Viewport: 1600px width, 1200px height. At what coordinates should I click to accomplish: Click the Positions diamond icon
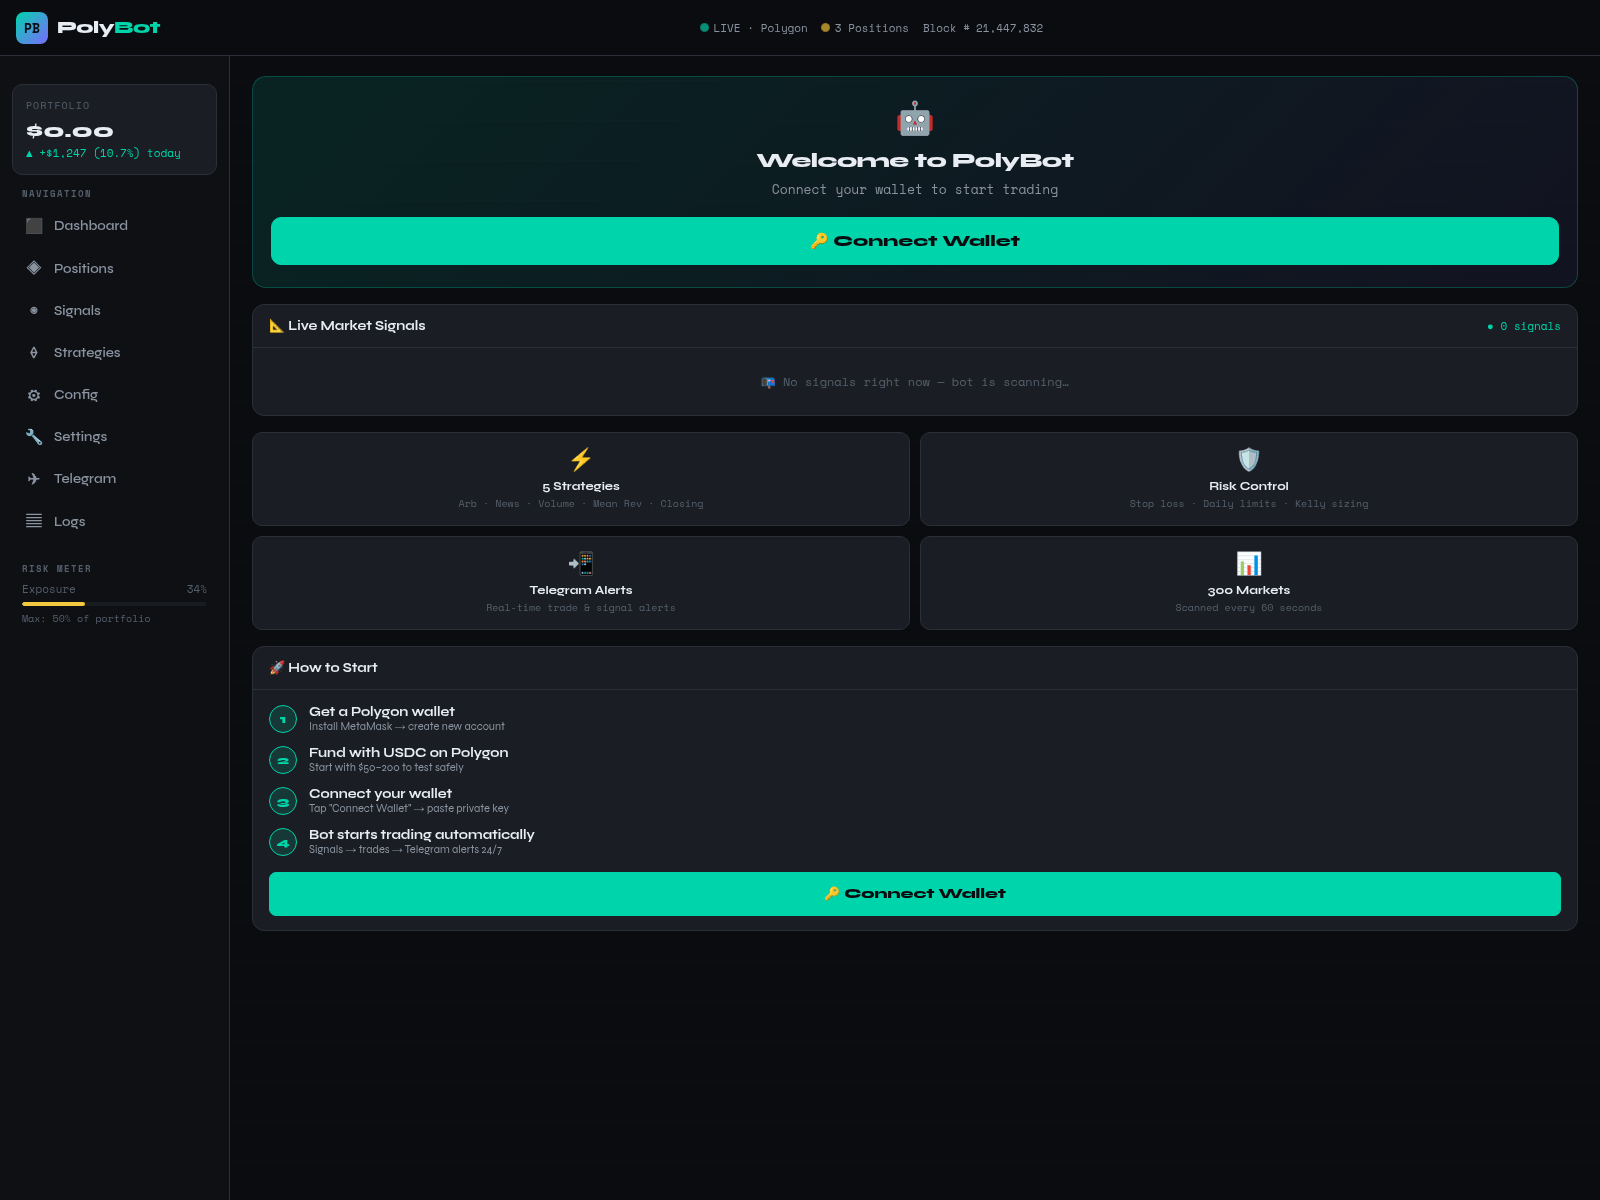tap(34, 268)
